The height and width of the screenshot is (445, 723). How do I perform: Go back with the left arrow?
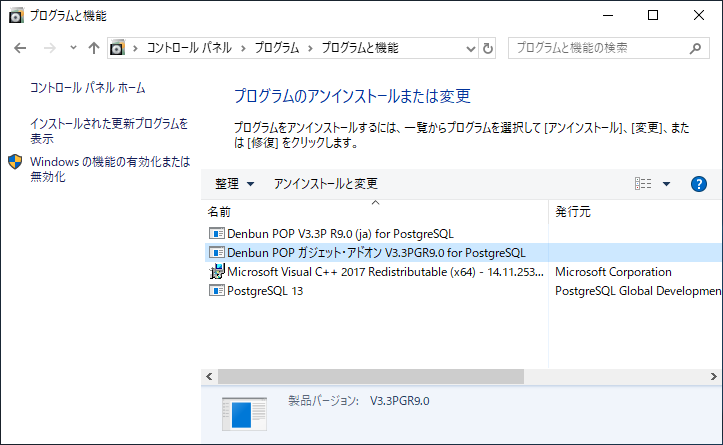pyautogui.click(x=20, y=48)
